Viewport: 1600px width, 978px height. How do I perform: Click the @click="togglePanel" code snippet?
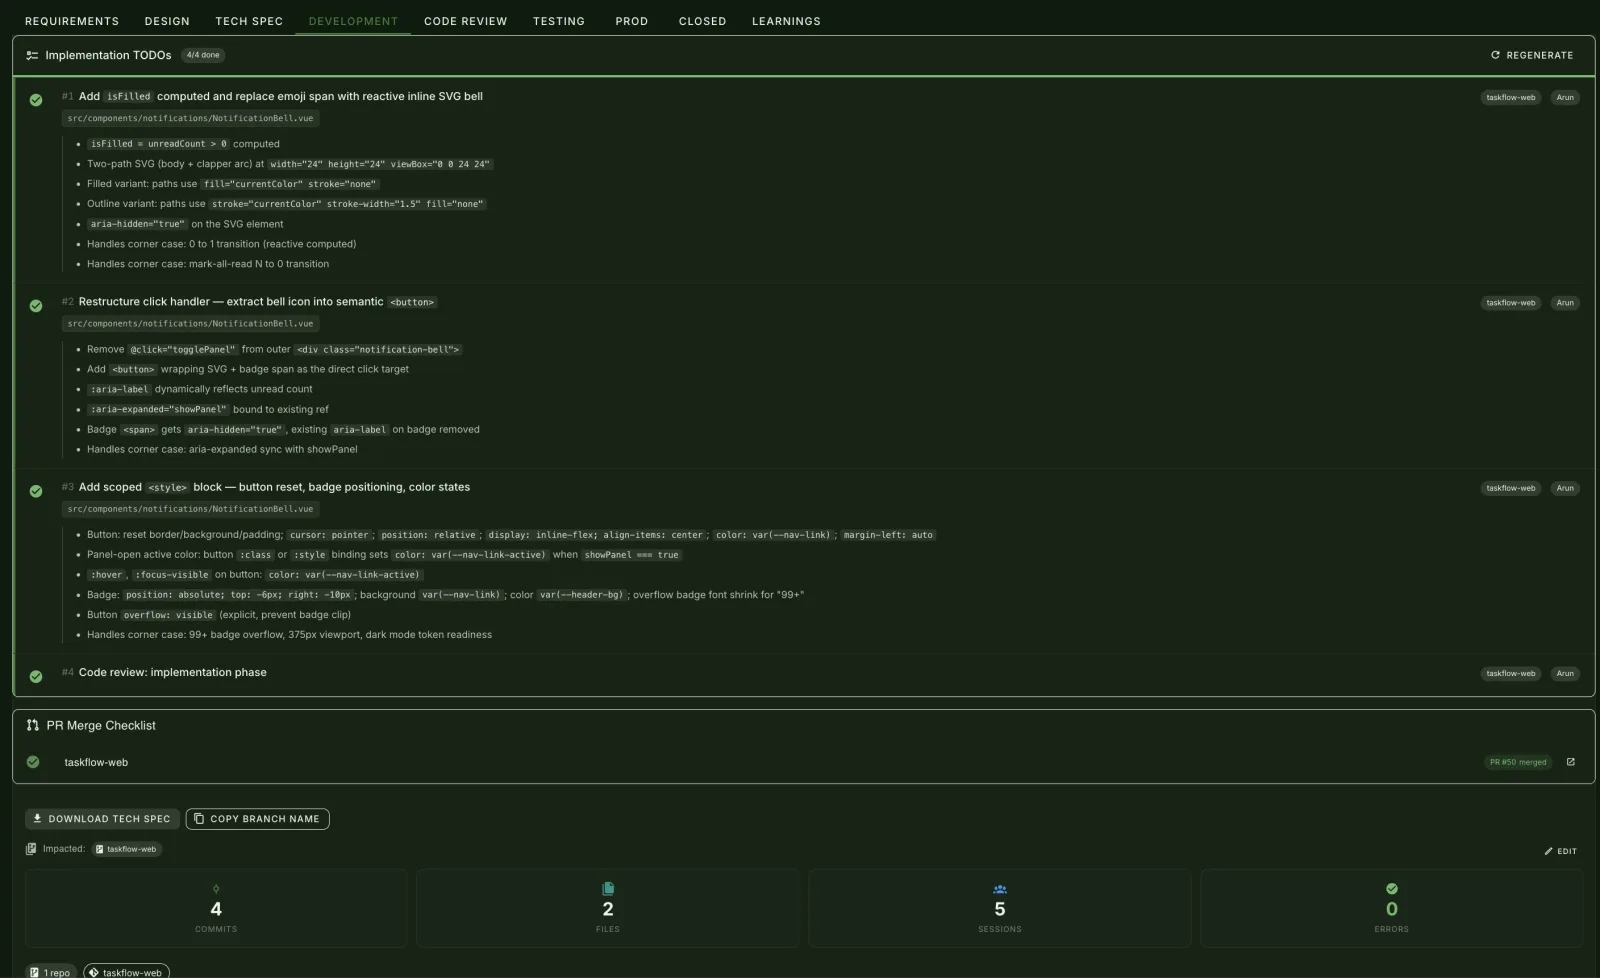(x=183, y=349)
